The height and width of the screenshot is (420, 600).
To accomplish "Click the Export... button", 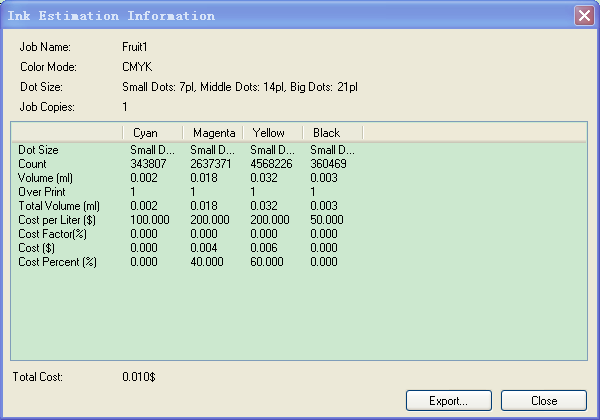I will click(448, 400).
